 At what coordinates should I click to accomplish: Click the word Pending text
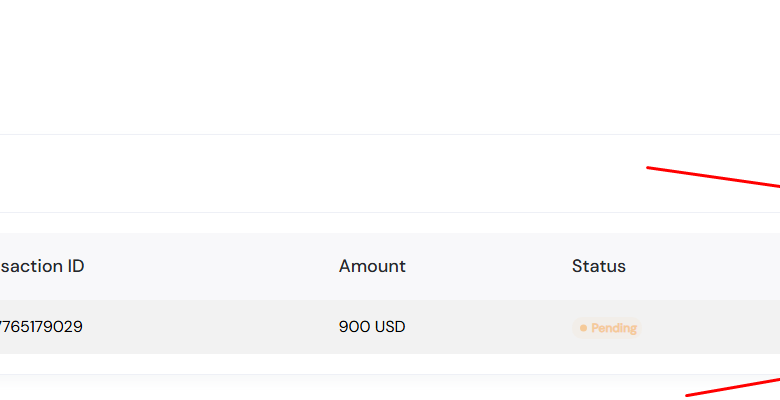click(613, 328)
